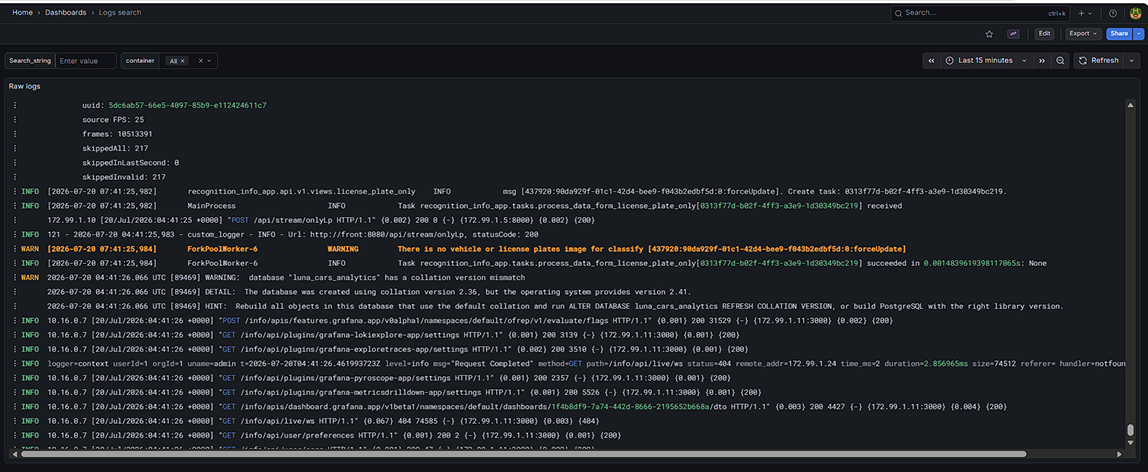Click the Edit button

click(x=1043, y=34)
